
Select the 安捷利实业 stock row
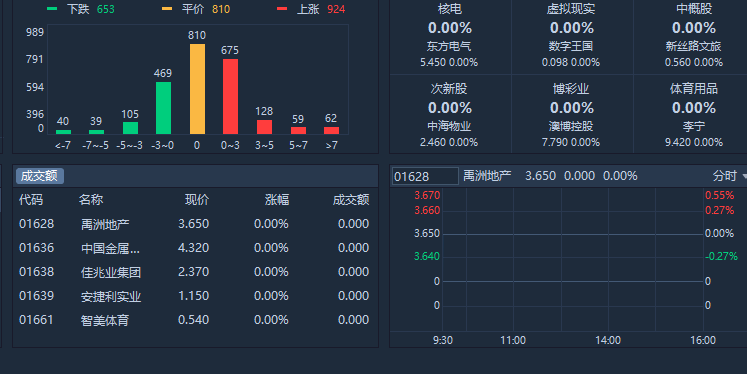195,296
